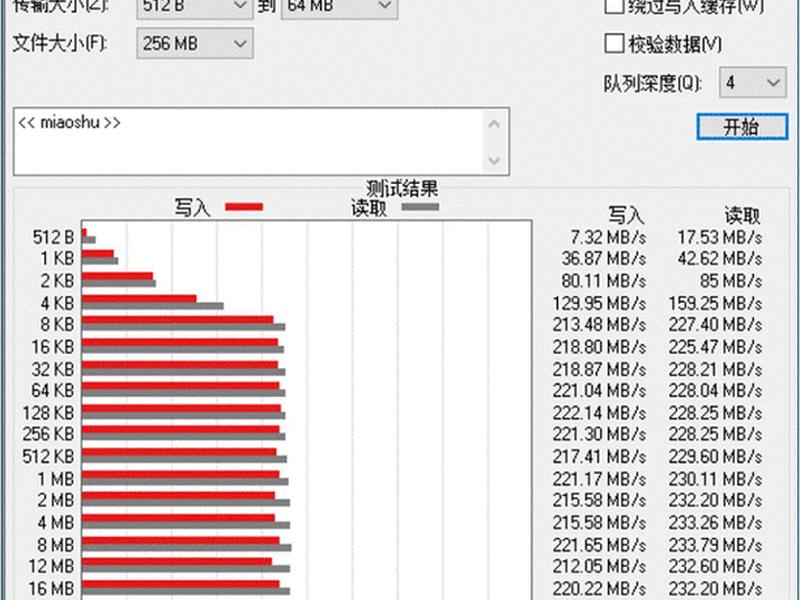Click the 227.40 MB/s read value
Screen dimensions: 800x600
[715, 324]
